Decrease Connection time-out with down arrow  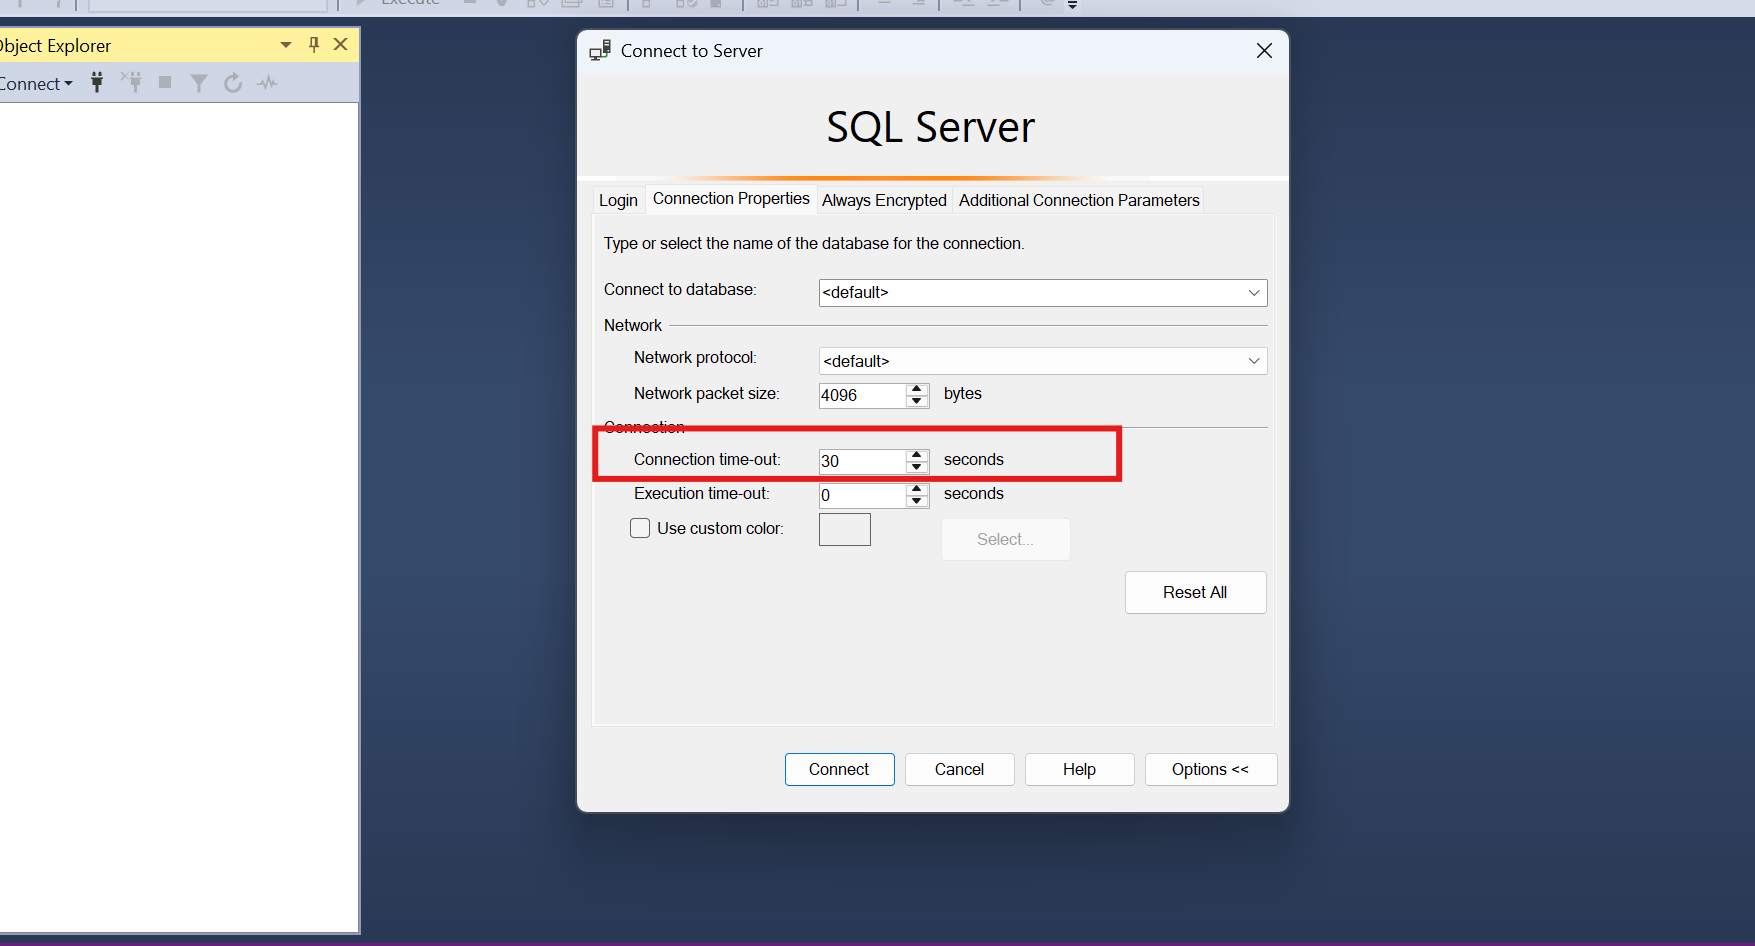coord(917,467)
